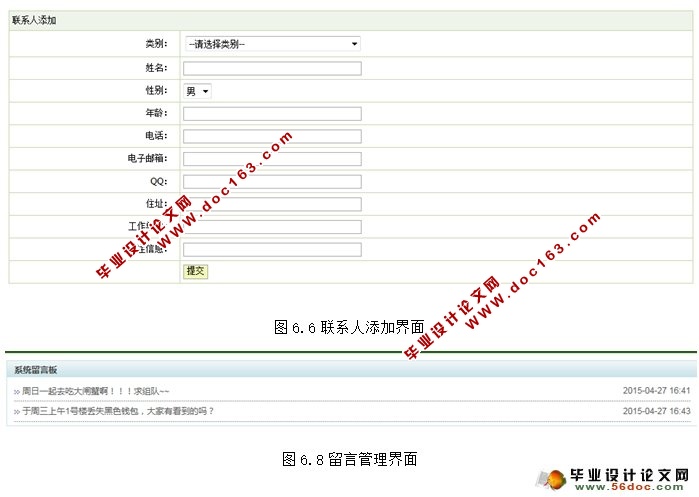Select the 电子邮箱 email input field
This screenshot has width=699, height=497.
coord(272,159)
